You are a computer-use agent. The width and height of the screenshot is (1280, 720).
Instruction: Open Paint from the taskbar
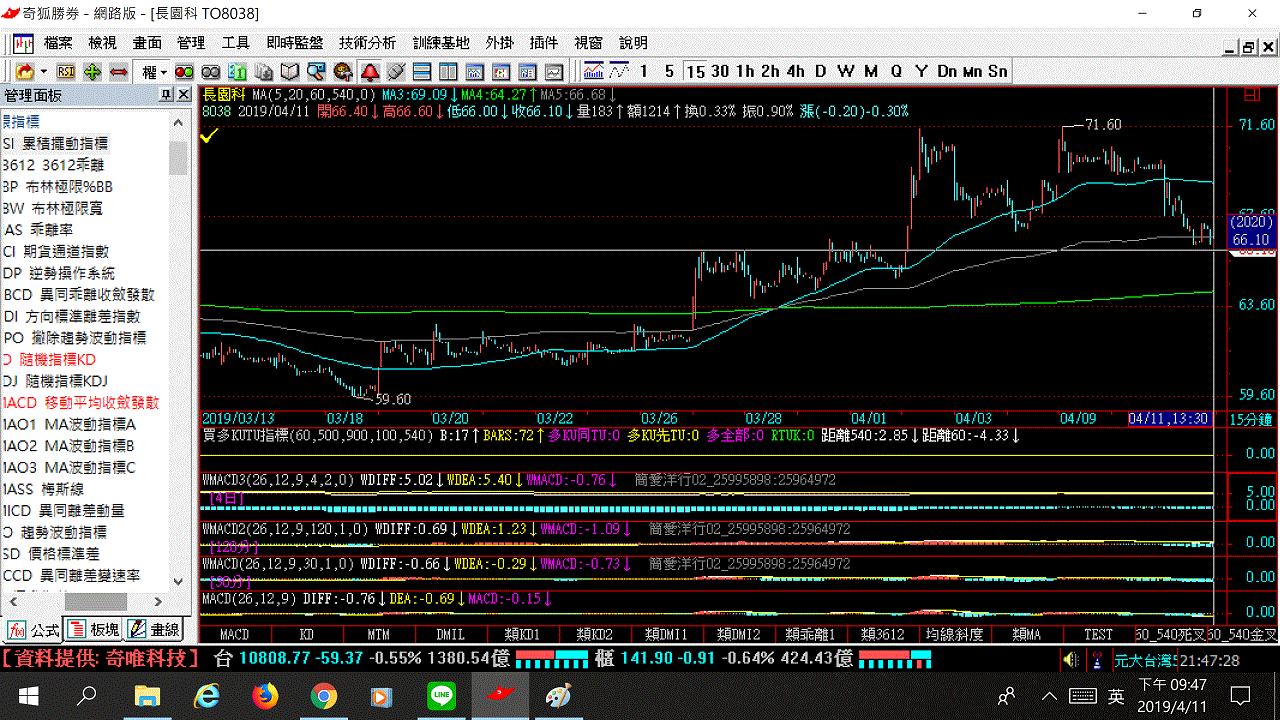[558, 696]
